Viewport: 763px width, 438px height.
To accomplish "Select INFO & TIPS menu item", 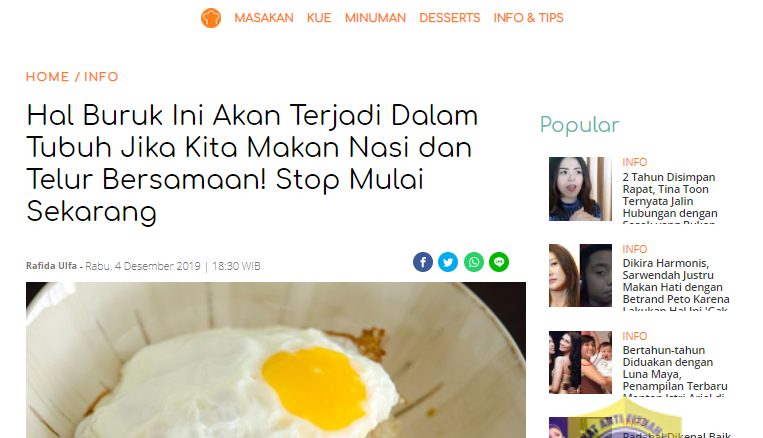I will (528, 18).
